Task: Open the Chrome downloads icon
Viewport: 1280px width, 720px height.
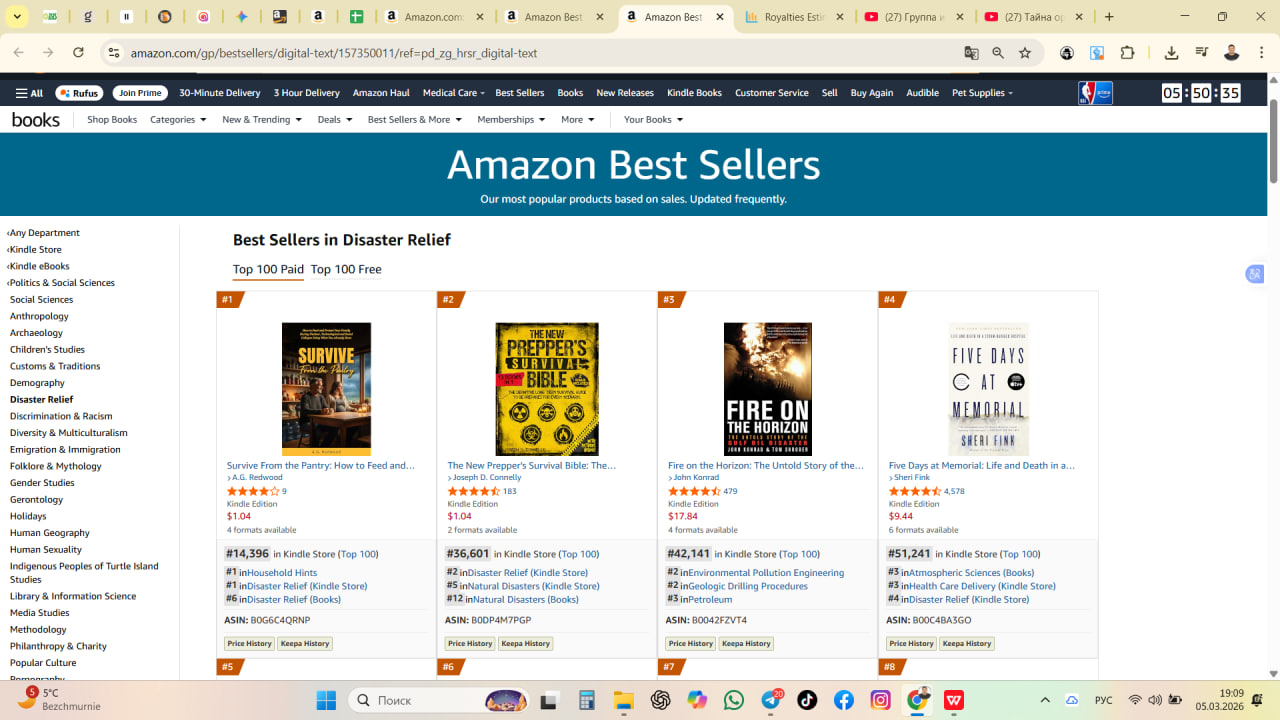Action: pos(1171,53)
